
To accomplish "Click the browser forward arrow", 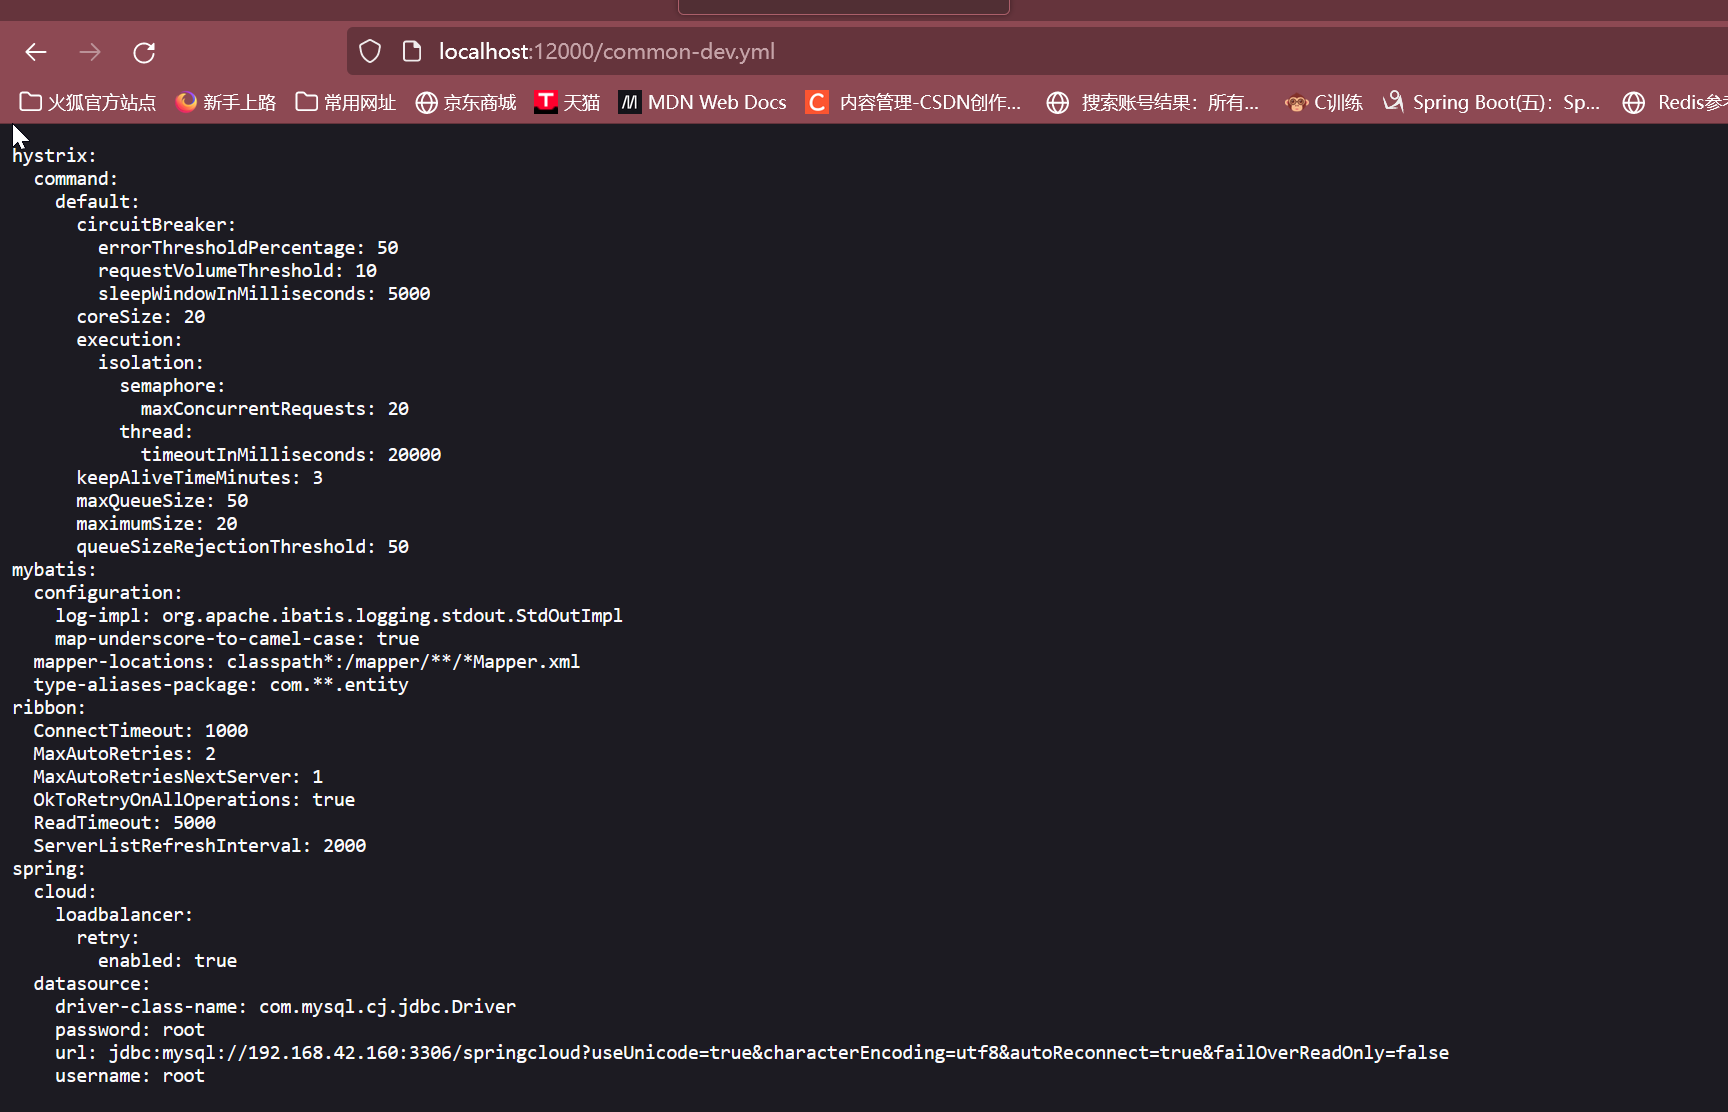I will click(90, 52).
